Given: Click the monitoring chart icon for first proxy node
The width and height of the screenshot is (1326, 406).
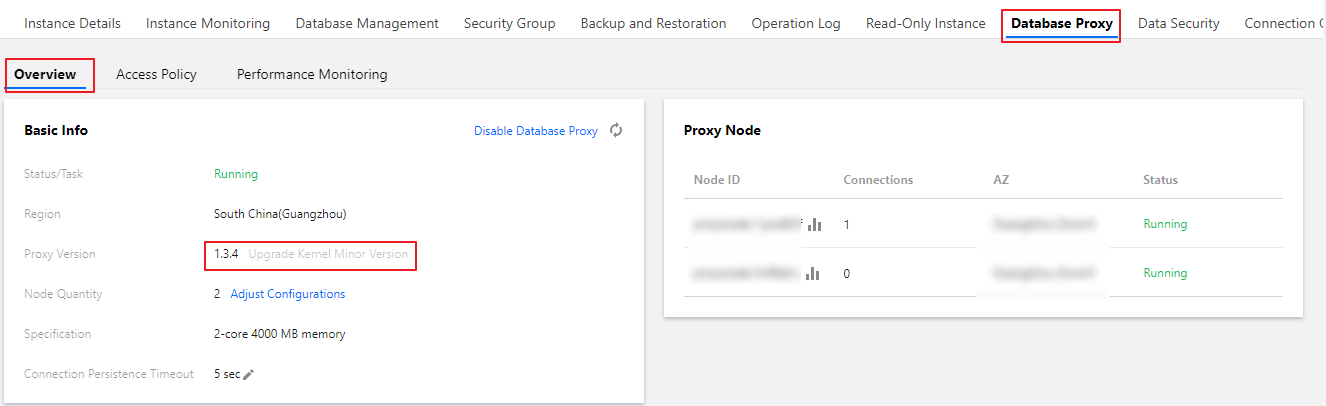Looking at the screenshot, I should pos(814,225).
